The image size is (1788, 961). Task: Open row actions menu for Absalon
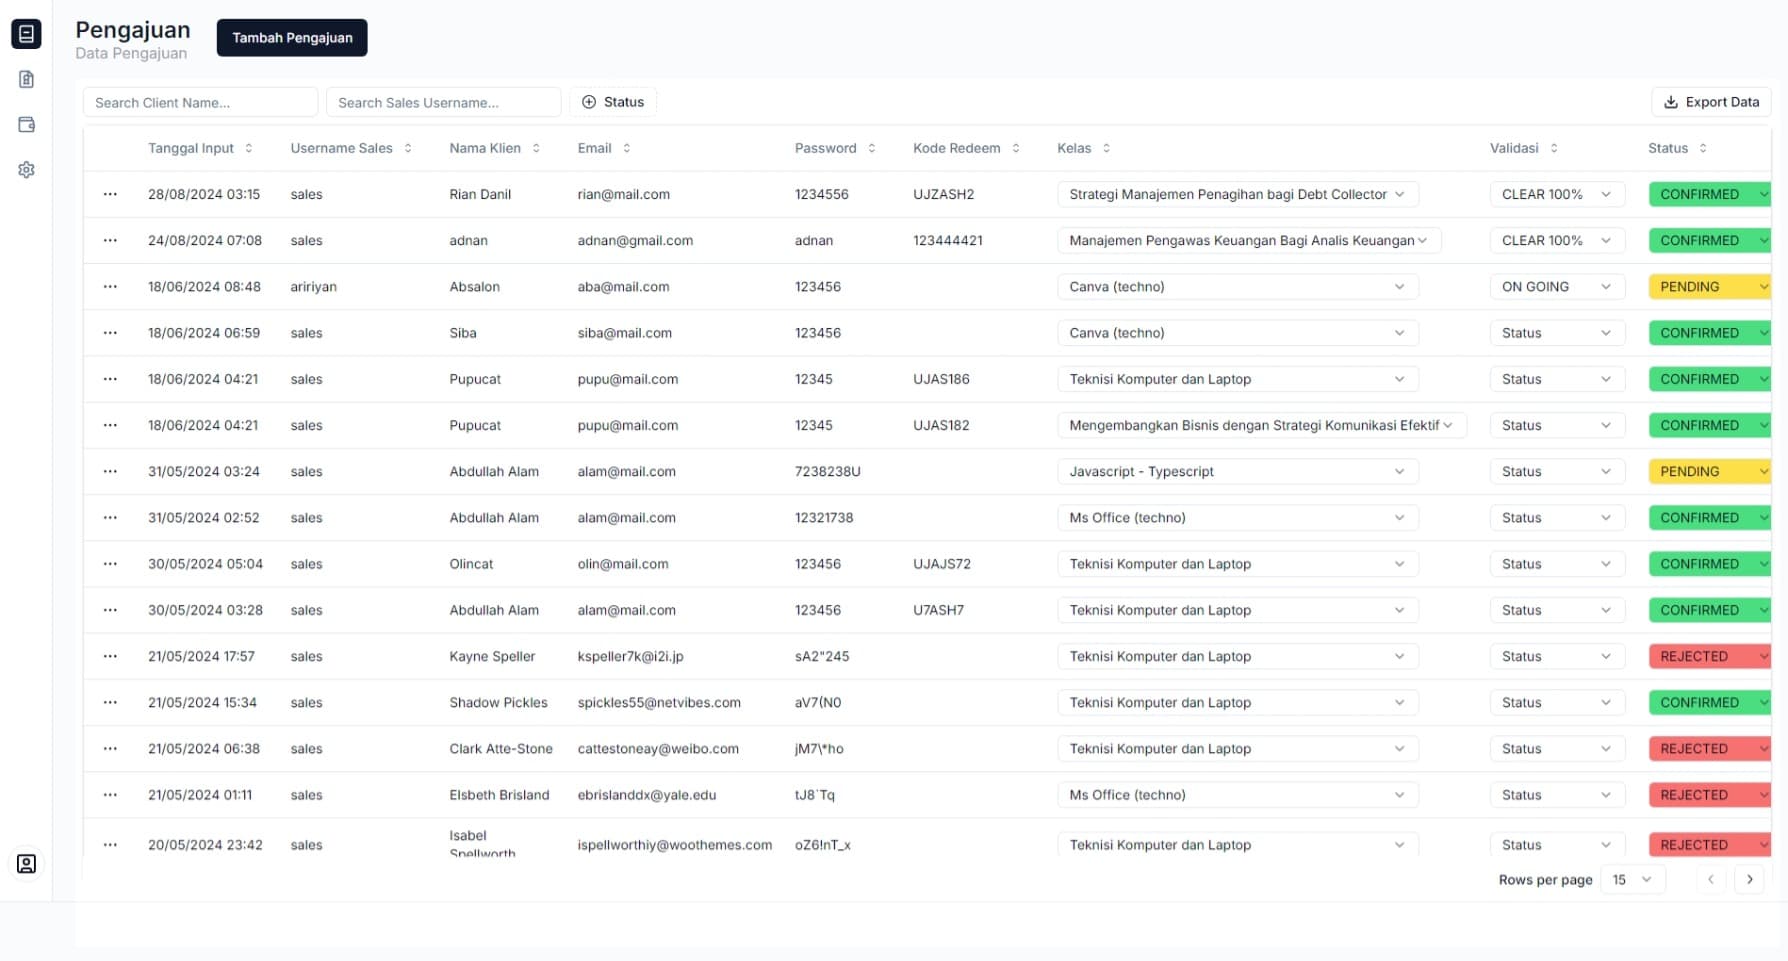pos(110,287)
